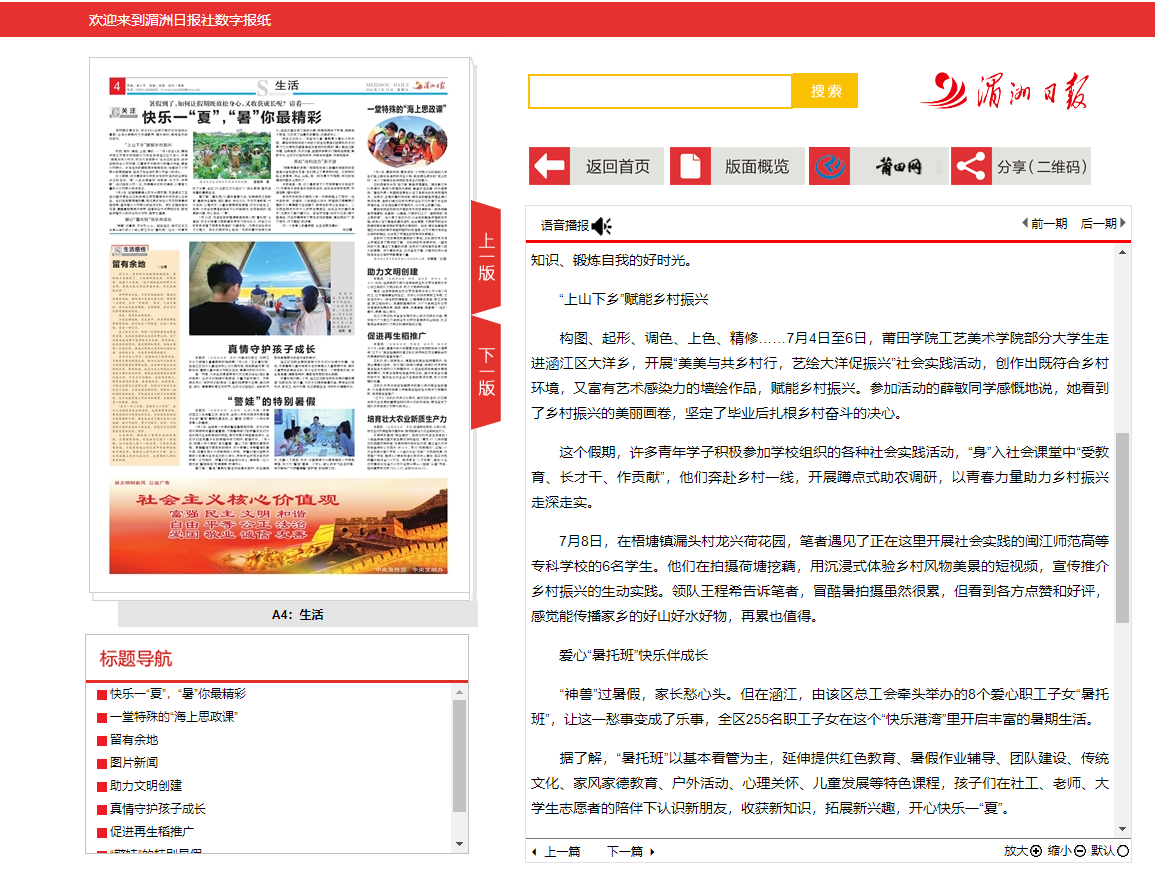Click beach photo above 真情守护孩子成长
The width and height of the screenshot is (1155, 876).
[261, 288]
